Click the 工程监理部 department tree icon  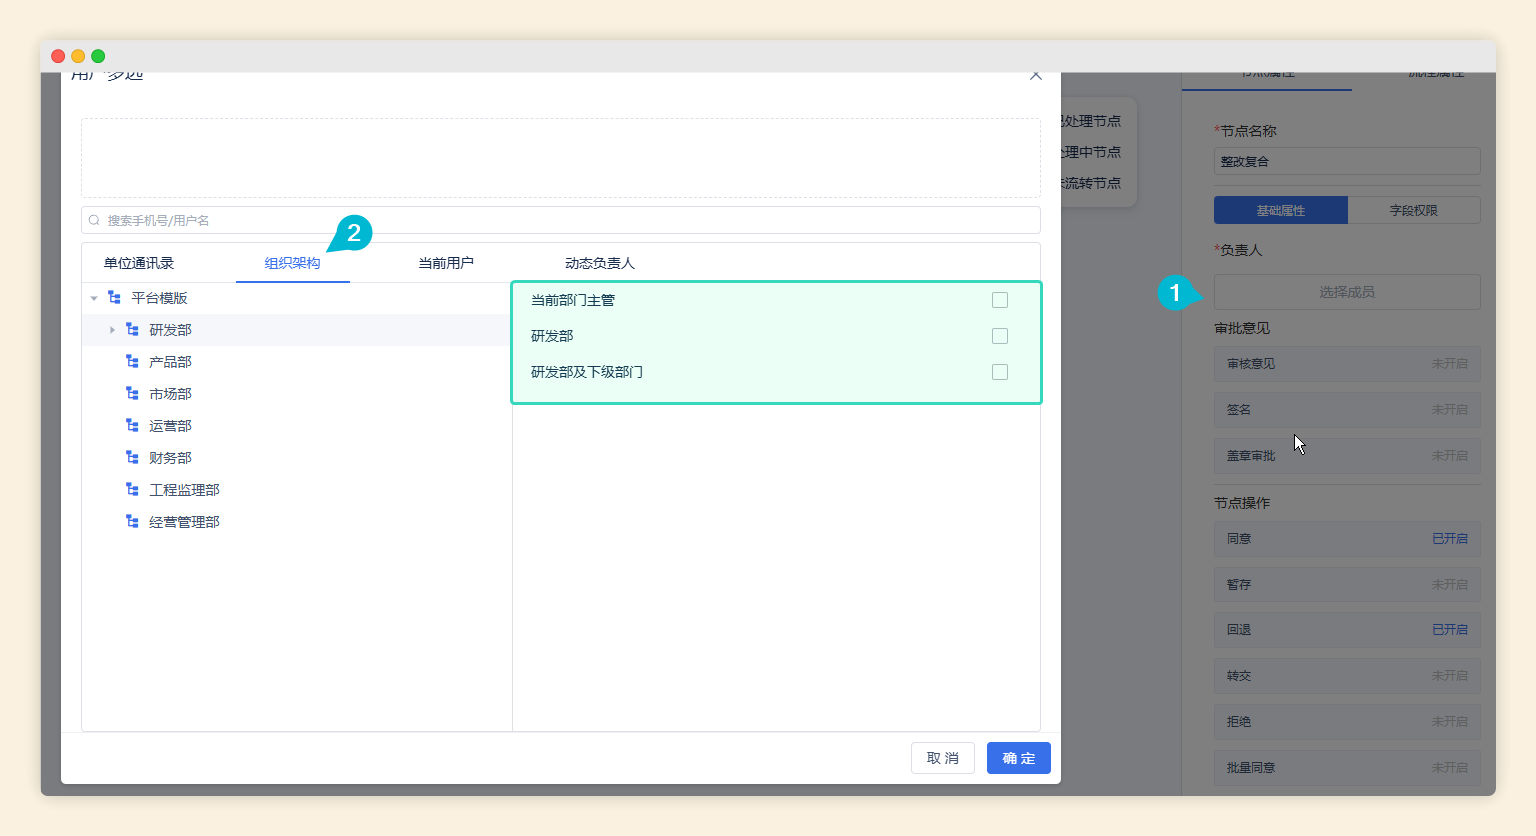(132, 490)
